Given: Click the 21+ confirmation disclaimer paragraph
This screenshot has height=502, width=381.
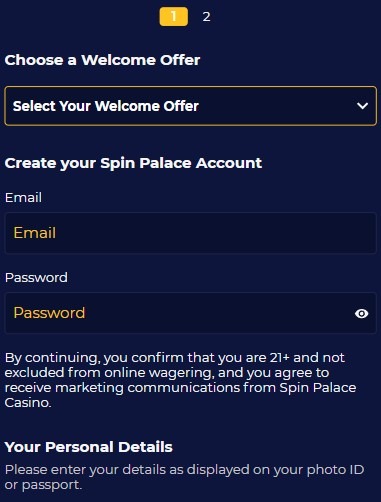Looking at the screenshot, I should tap(180, 380).
